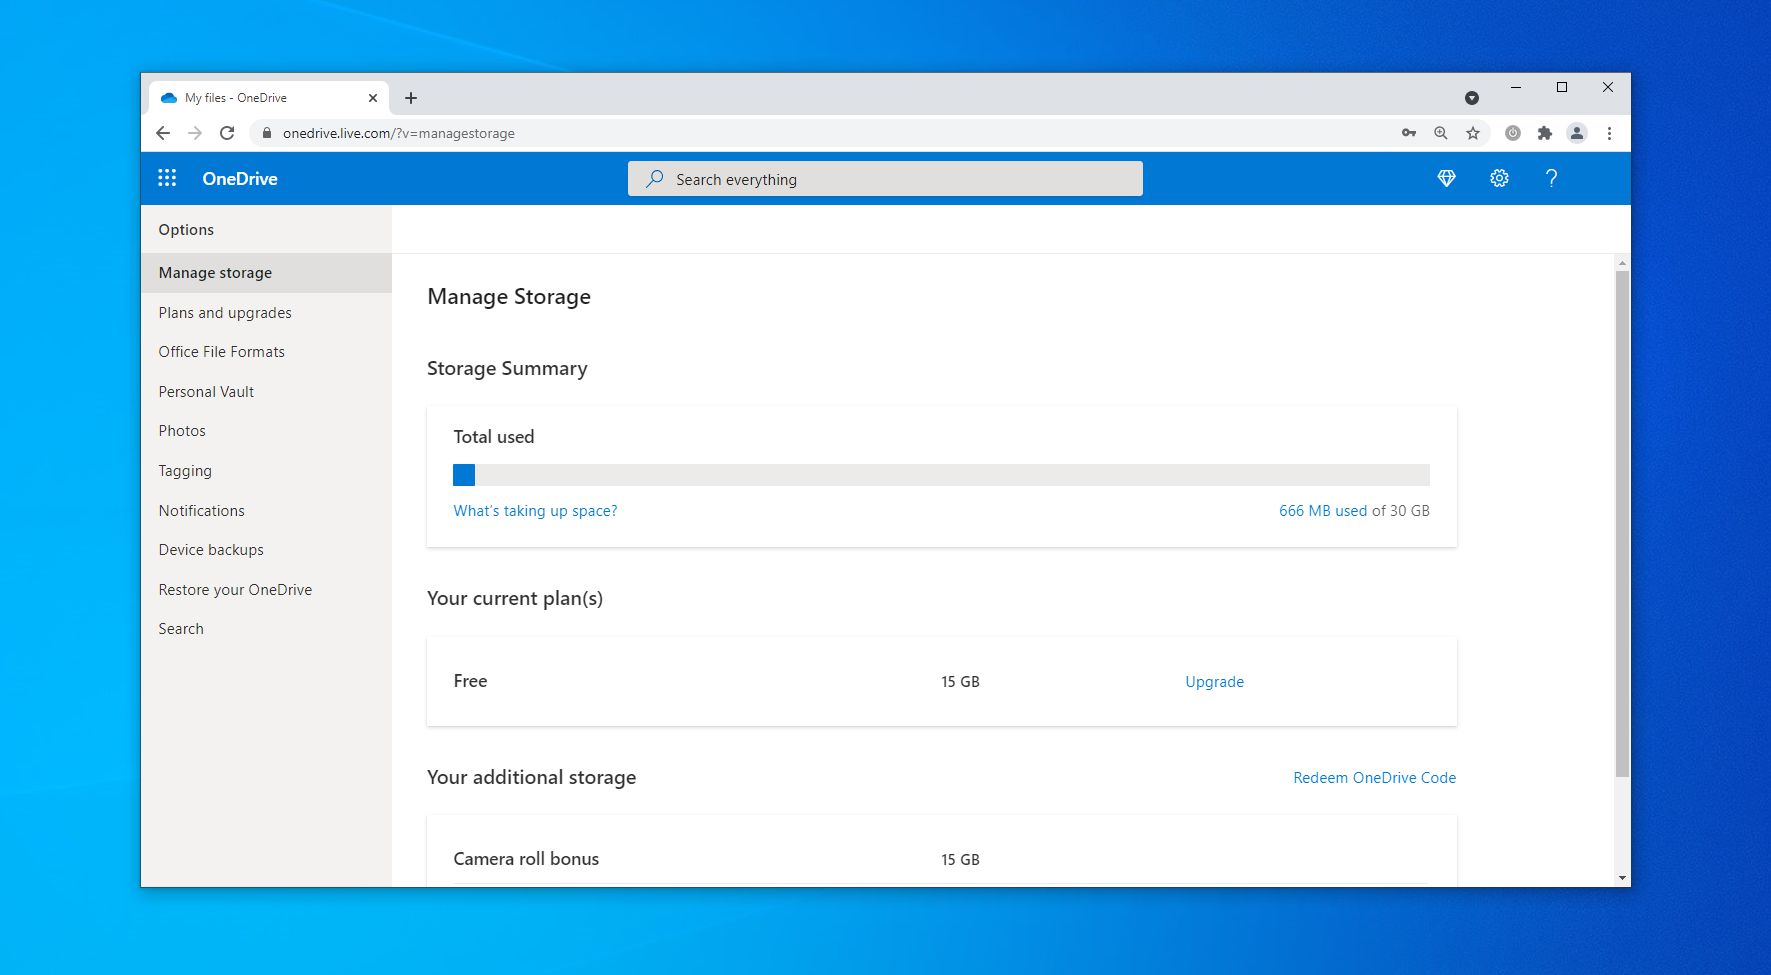Bookmark this page with star icon
This screenshot has width=1771, height=975.
1472,133
